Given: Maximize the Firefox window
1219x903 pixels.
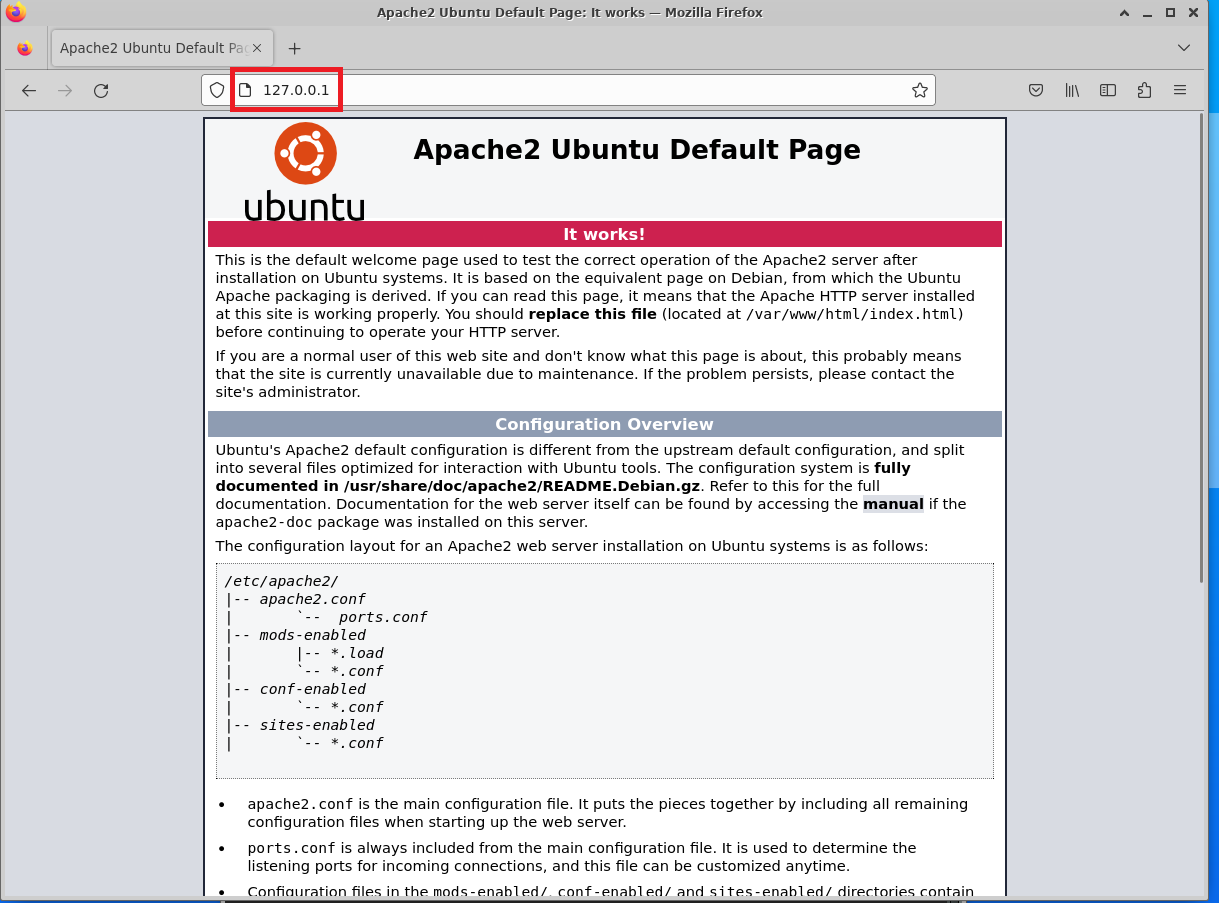Looking at the screenshot, I should click(1170, 12).
